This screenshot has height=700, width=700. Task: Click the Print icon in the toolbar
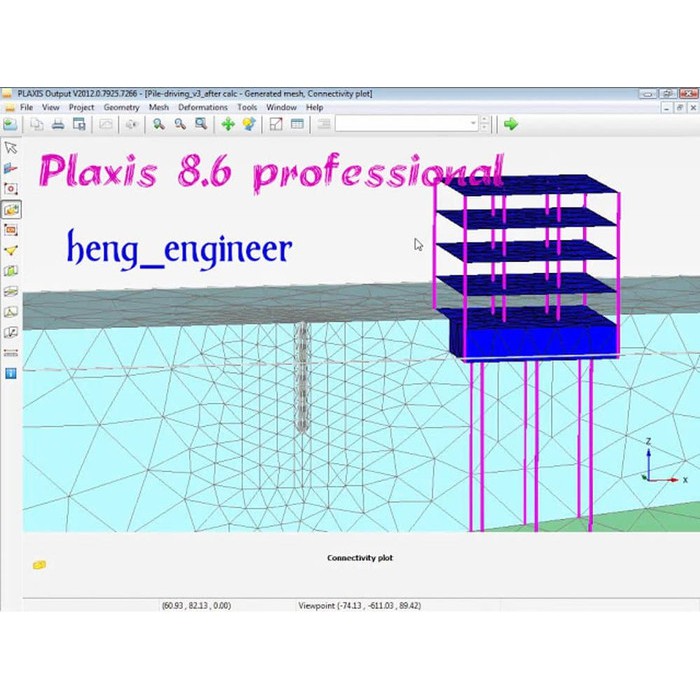[58, 124]
